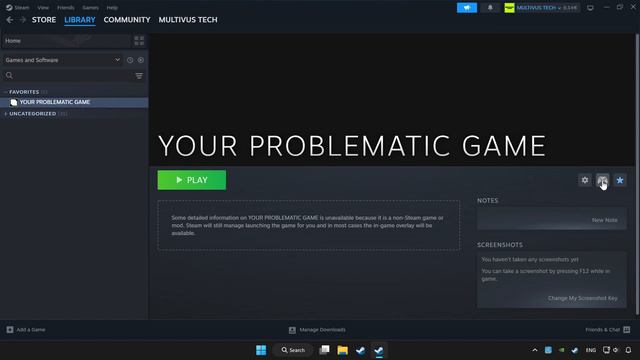The height and width of the screenshot is (360, 640).
Task: Click the Big Picture mode monitor icon
Action: (590, 8)
